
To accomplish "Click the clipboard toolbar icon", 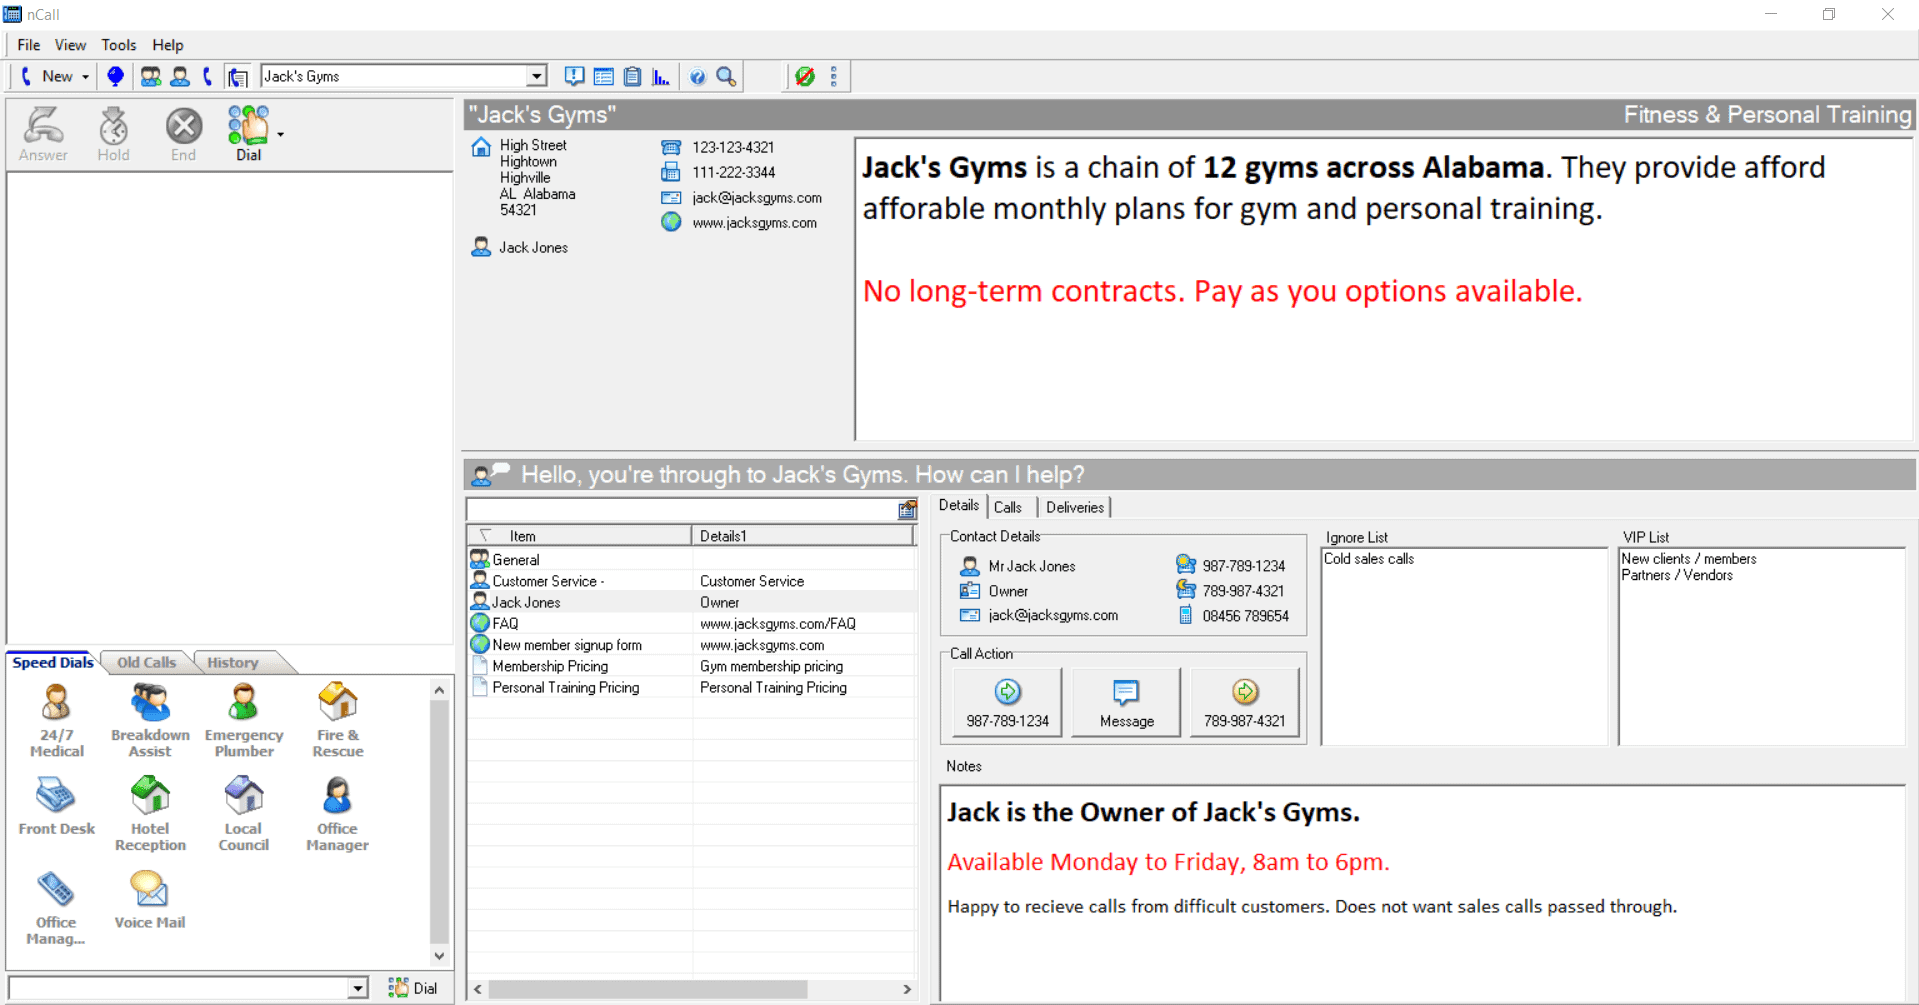I will (x=632, y=76).
